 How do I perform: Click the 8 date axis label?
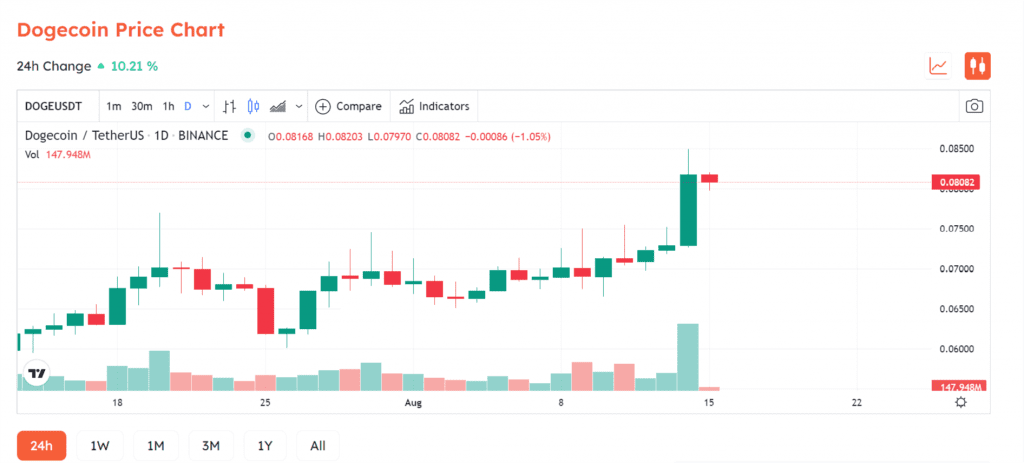(x=561, y=403)
